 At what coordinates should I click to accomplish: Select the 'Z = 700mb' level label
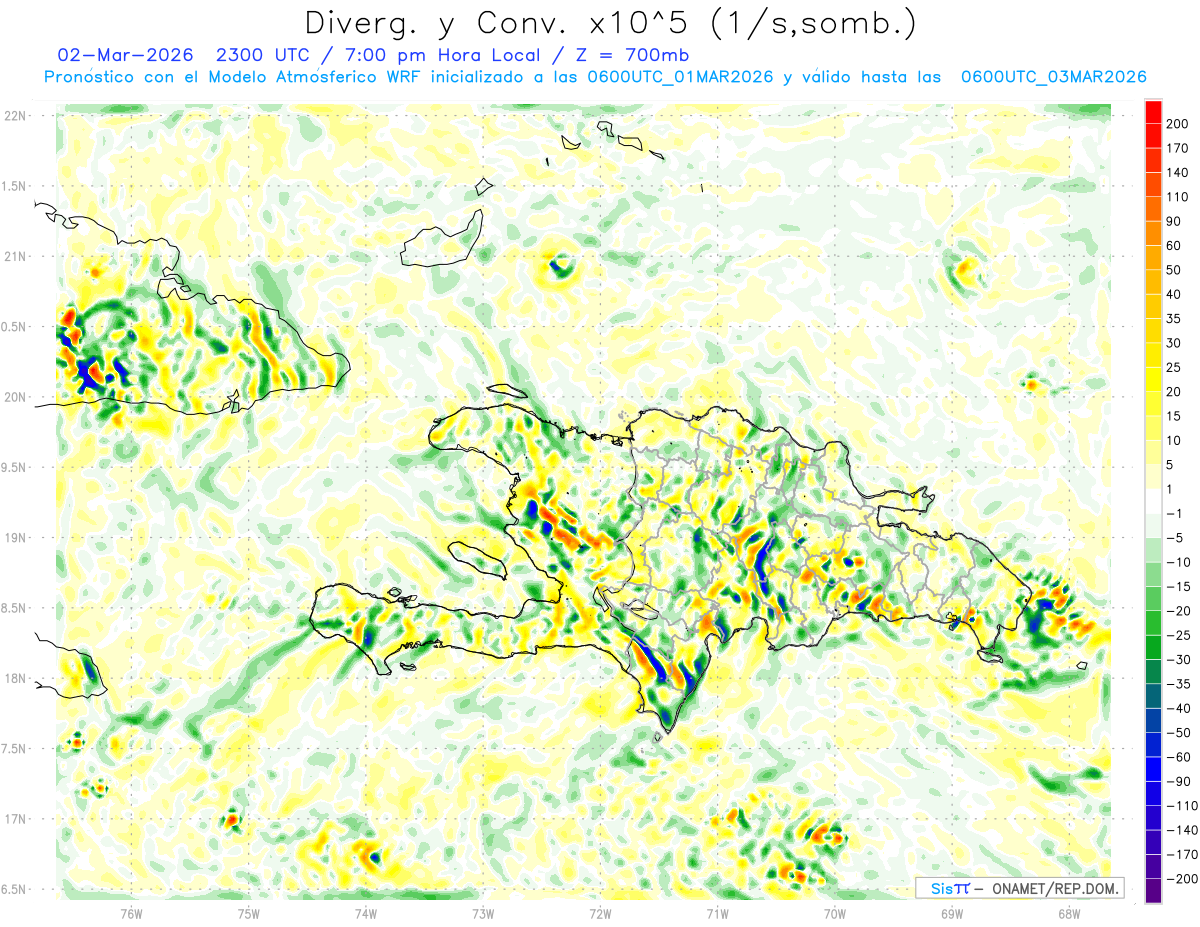[632, 55]
